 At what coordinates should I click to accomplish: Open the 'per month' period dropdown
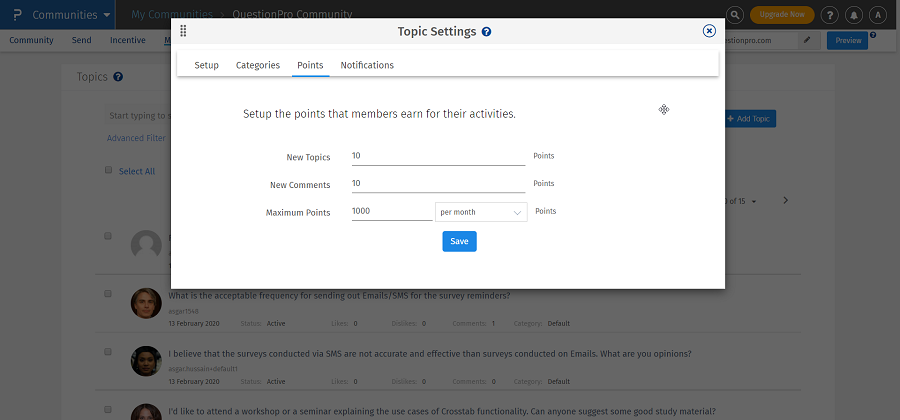(x=481, y=212)
